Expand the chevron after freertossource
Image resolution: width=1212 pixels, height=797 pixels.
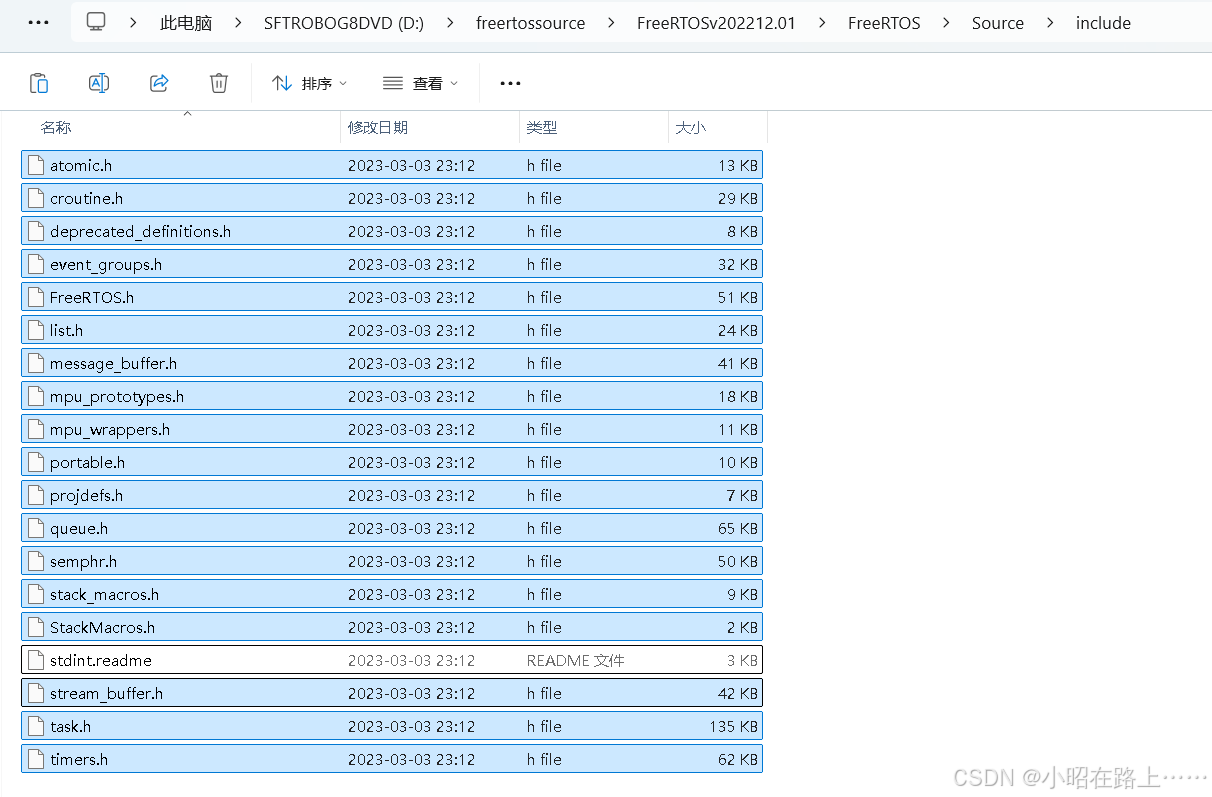pyautogui.click(x=611, y=22)
